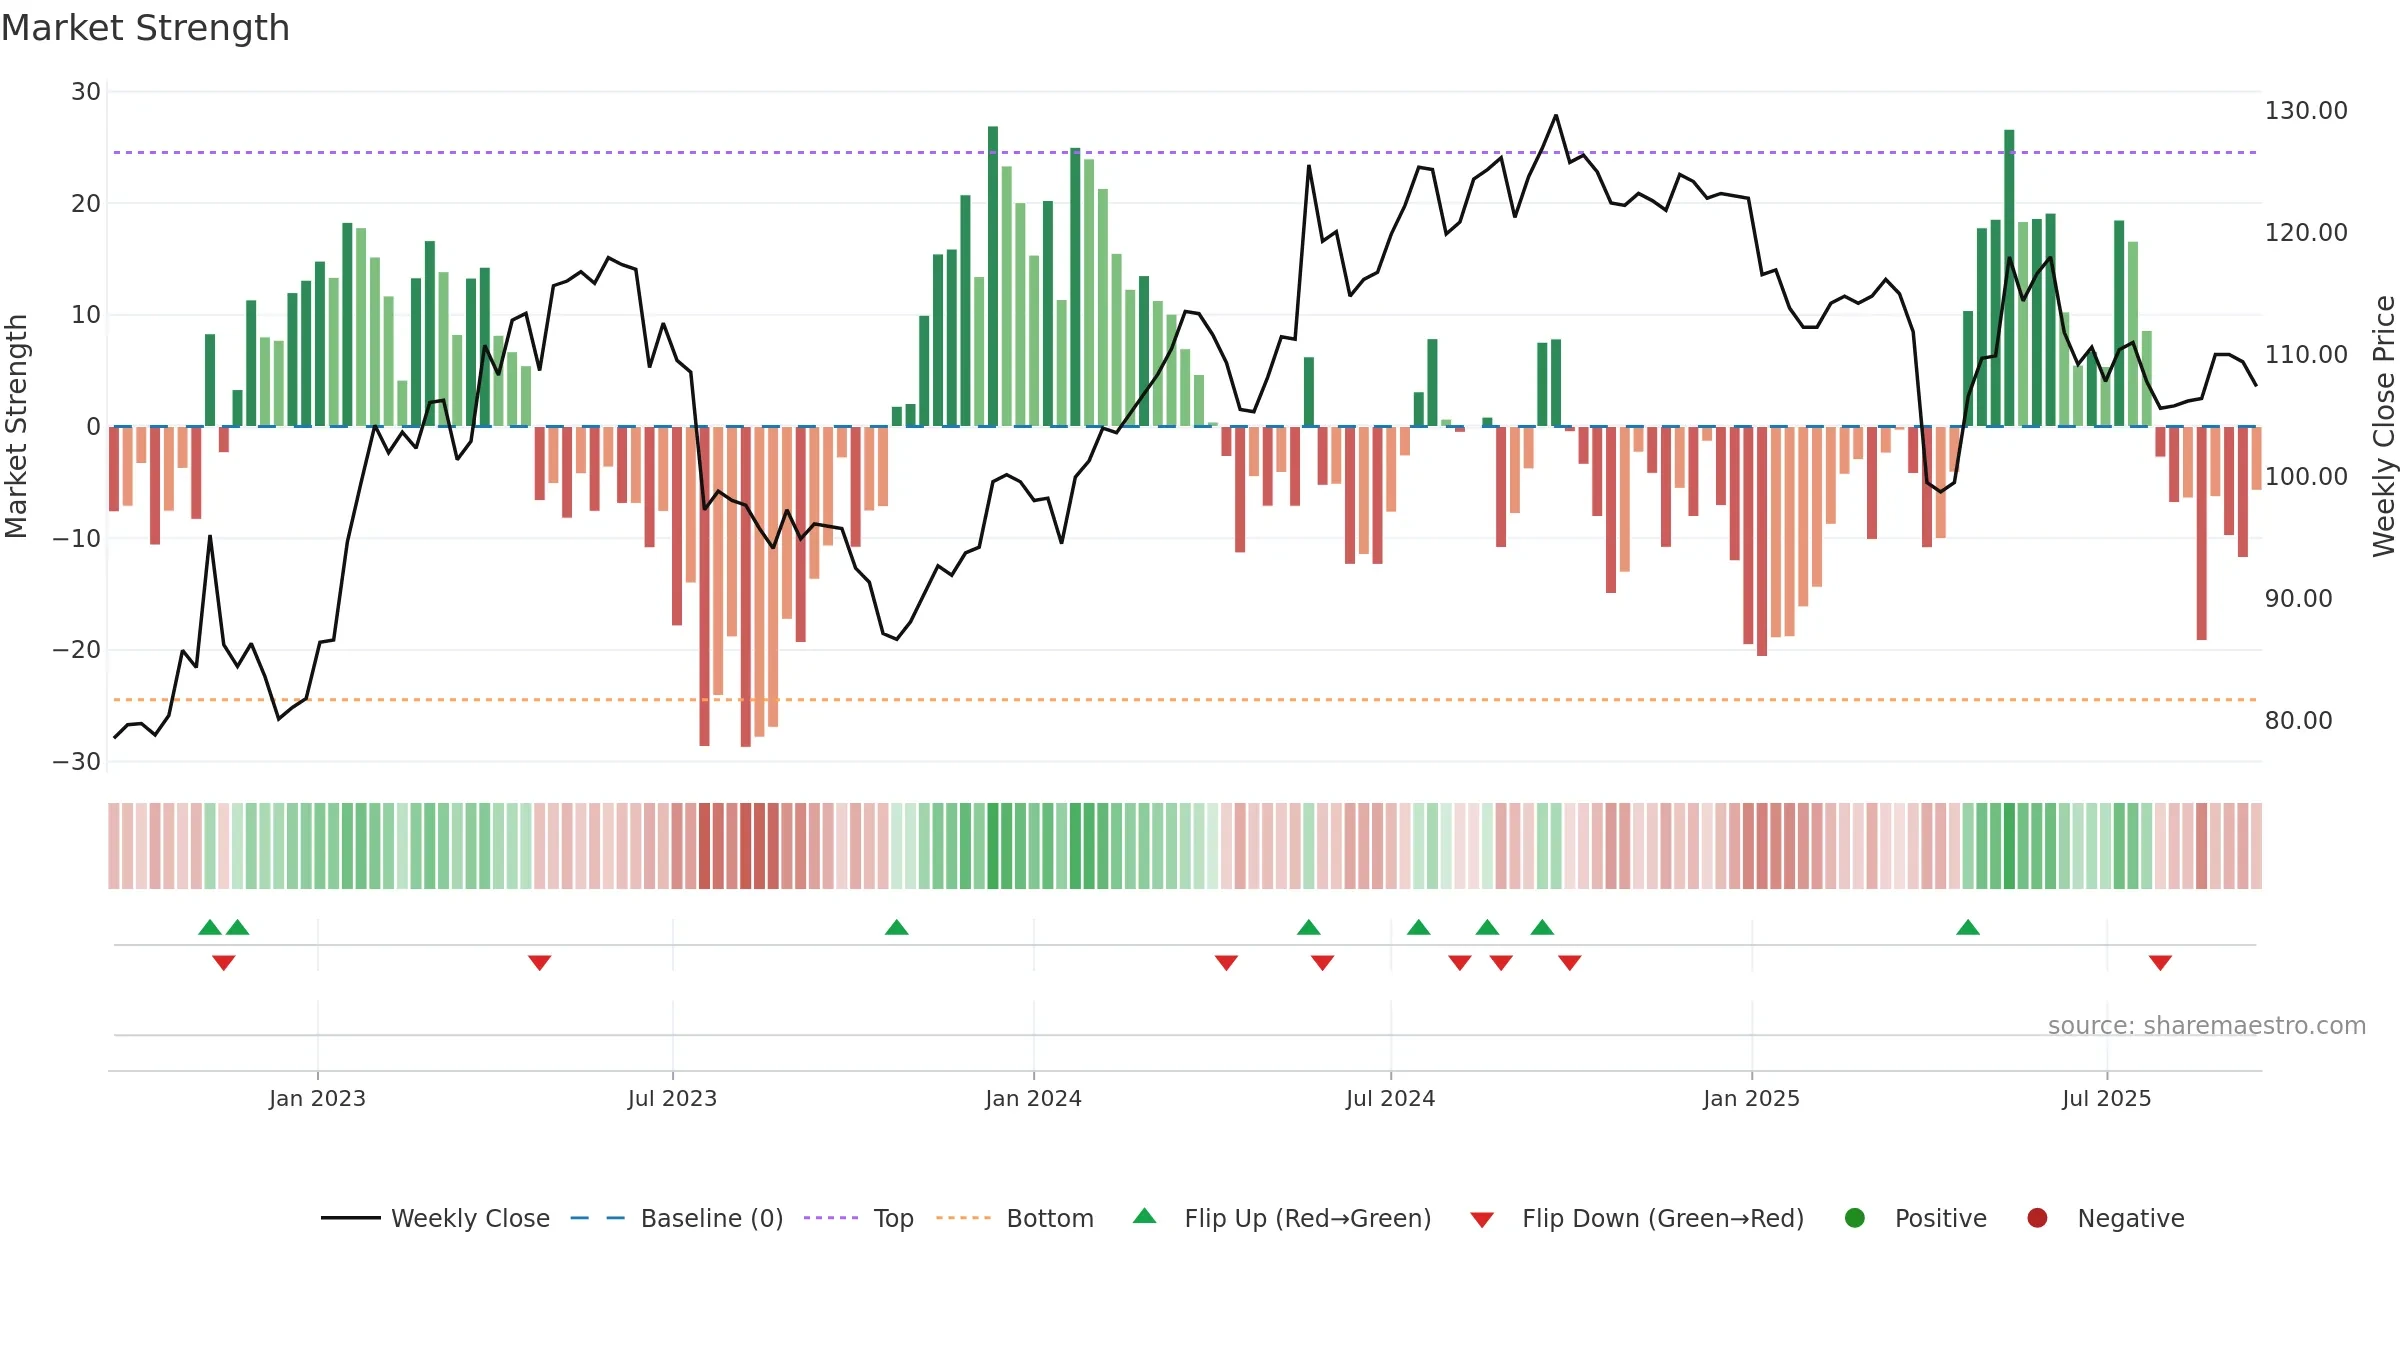Click the flip-down marker near April 2023
Screen dimensions: 2400x1350
(x=540, y=963)
